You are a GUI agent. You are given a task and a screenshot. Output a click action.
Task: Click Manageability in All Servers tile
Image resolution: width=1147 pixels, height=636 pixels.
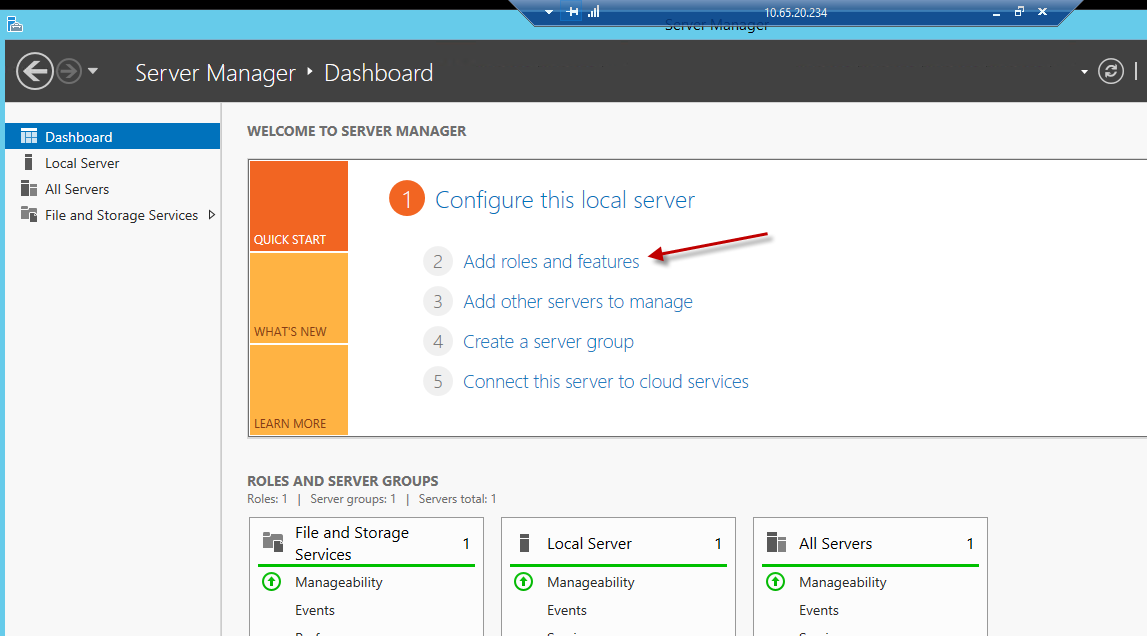[x=843, y=583]
